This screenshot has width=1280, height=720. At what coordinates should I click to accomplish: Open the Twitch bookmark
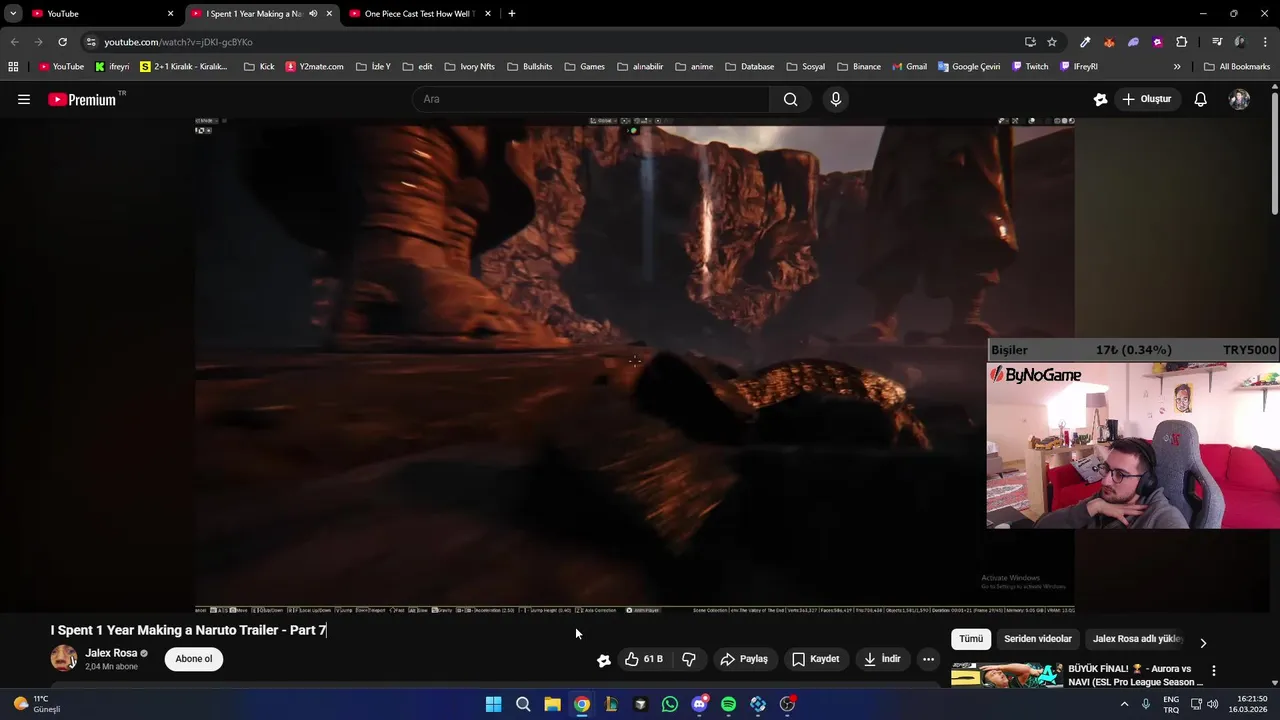coord(1030,67)
